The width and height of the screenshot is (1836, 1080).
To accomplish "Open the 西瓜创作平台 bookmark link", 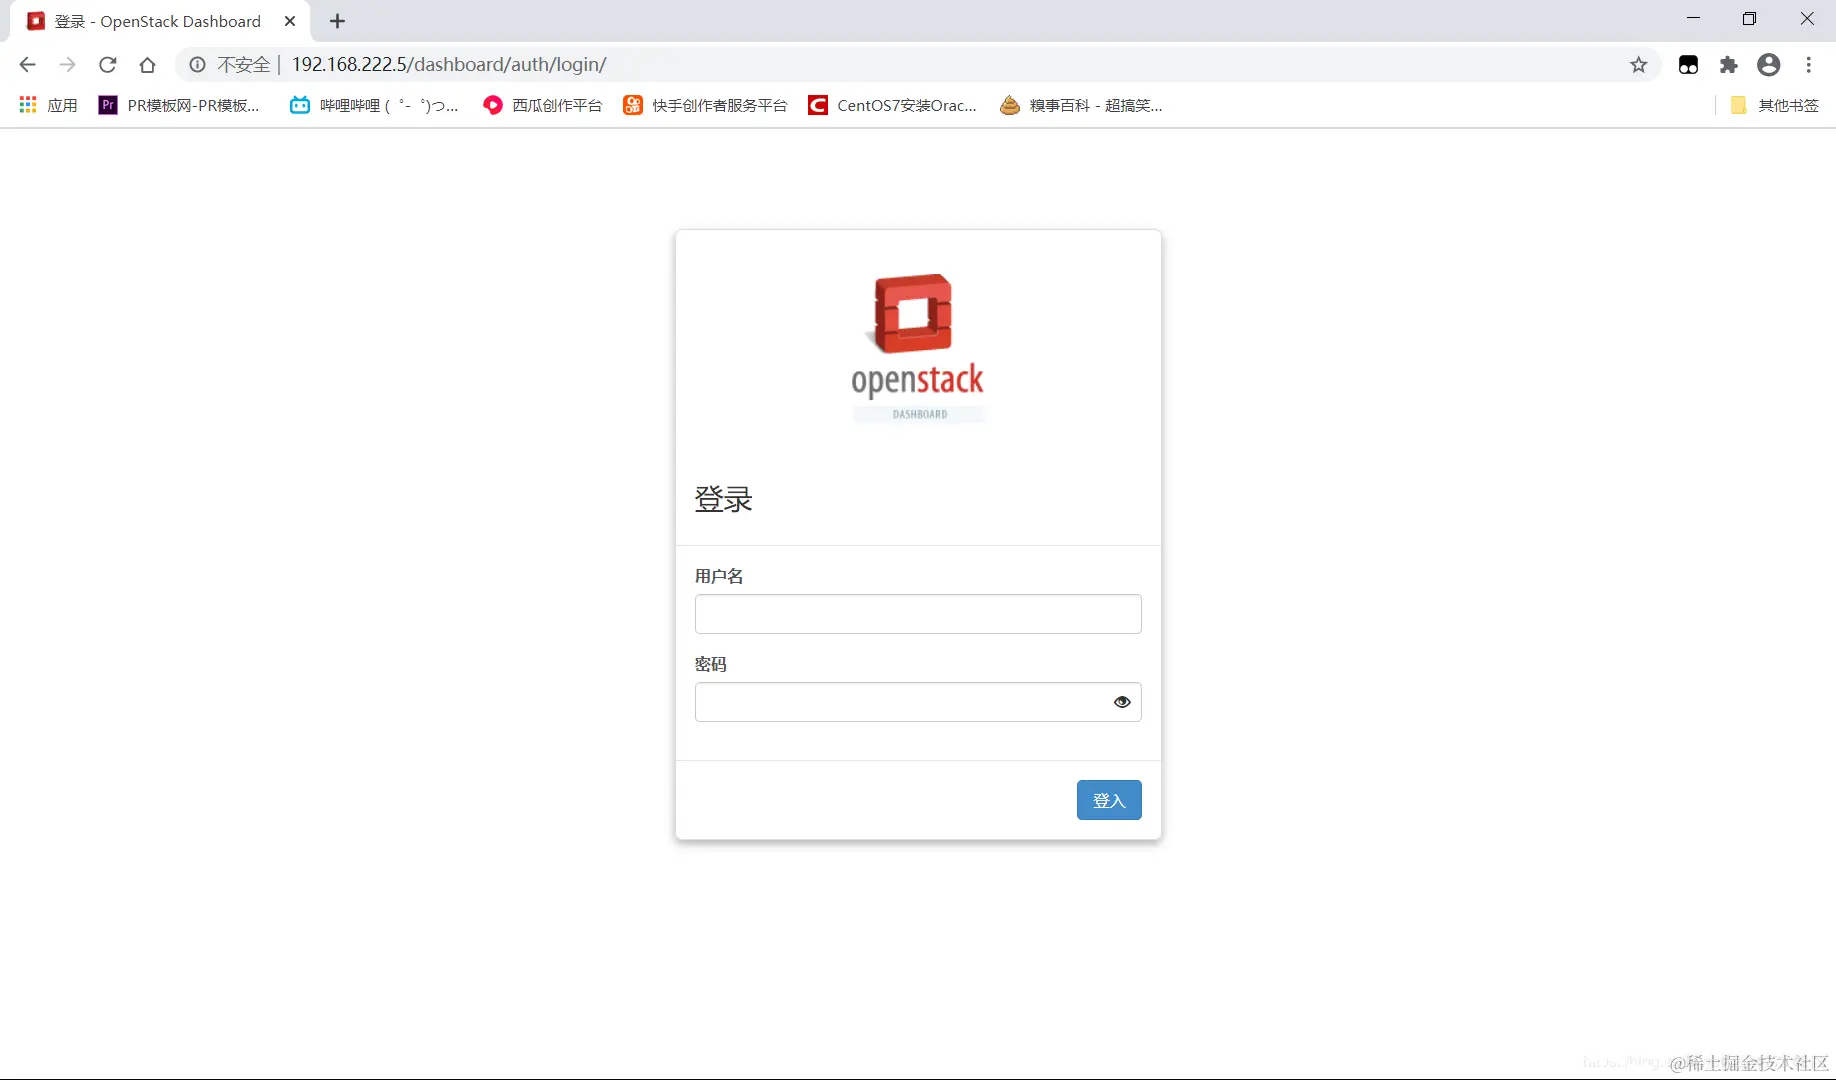I will [x=541, y=105].
